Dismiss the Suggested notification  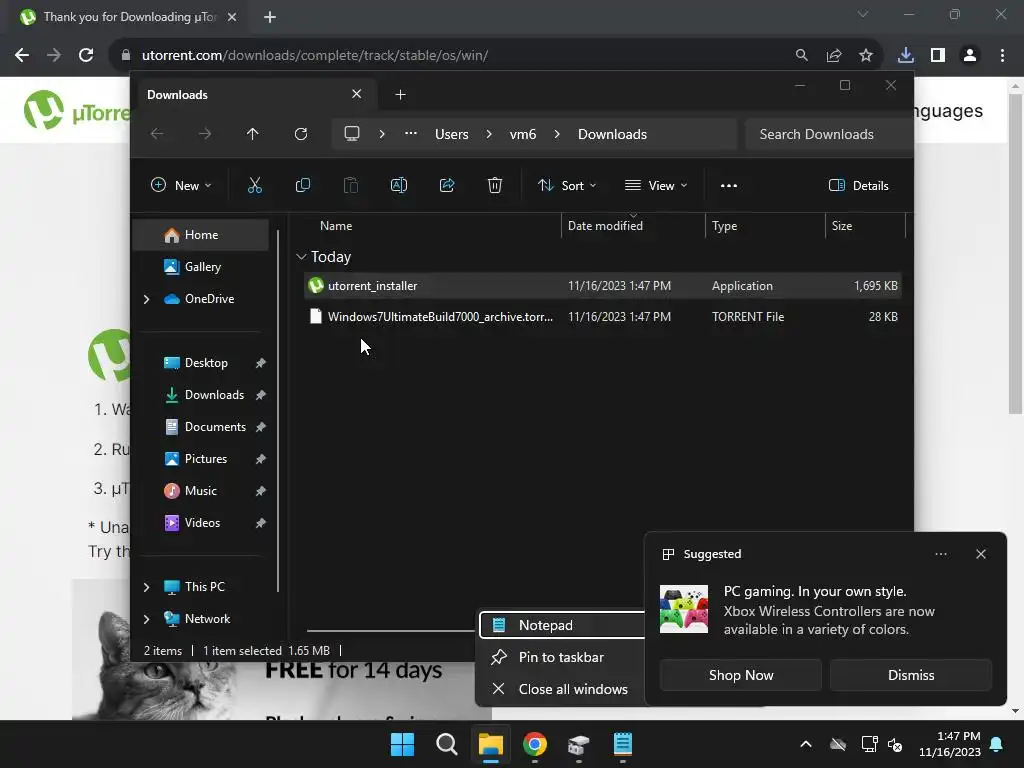(910, 675)
